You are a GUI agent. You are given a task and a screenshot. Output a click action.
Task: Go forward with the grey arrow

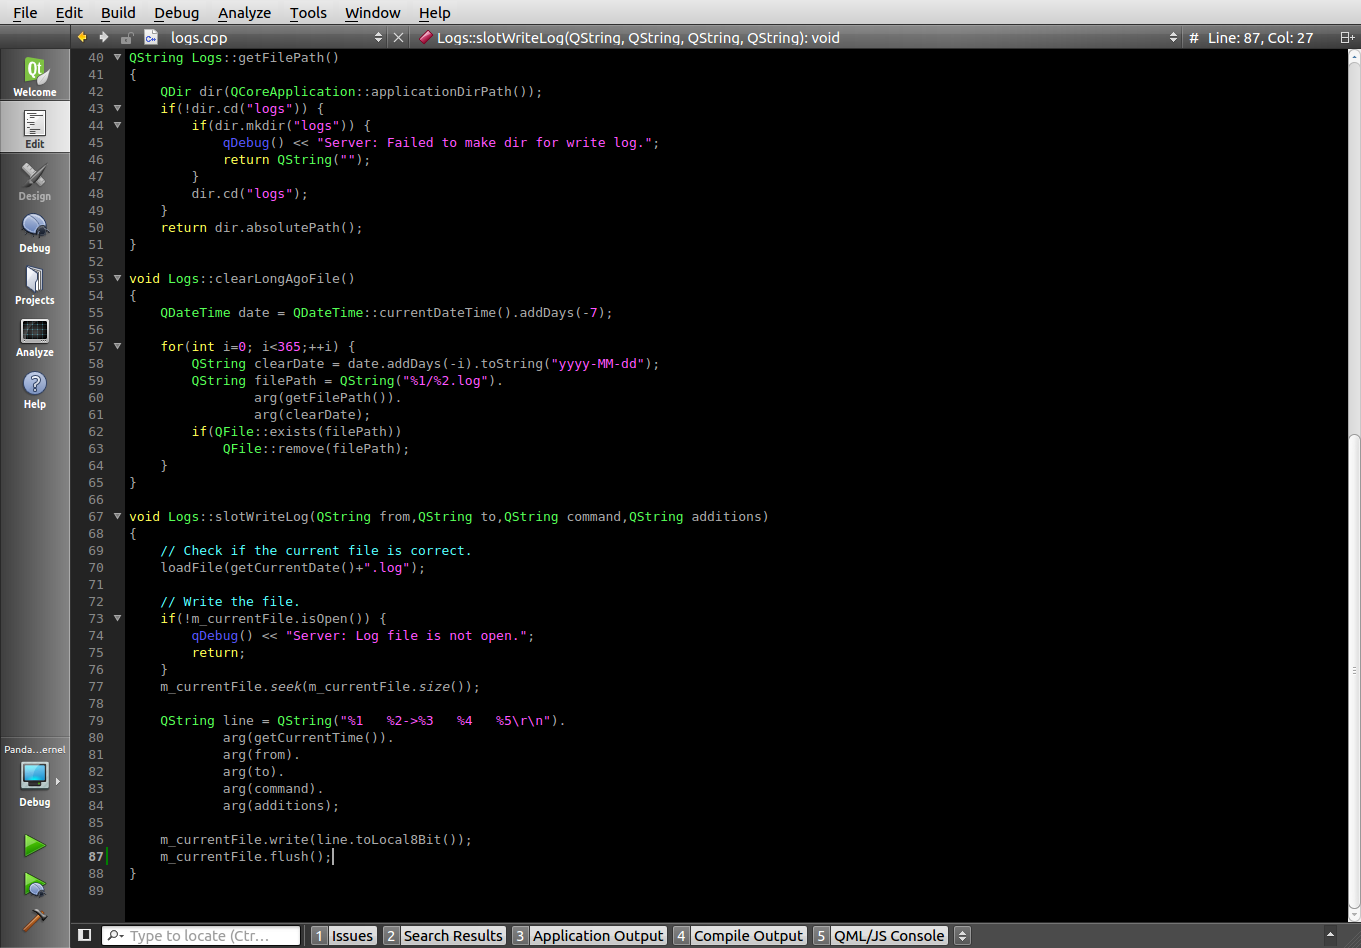(x=104, y=37)
